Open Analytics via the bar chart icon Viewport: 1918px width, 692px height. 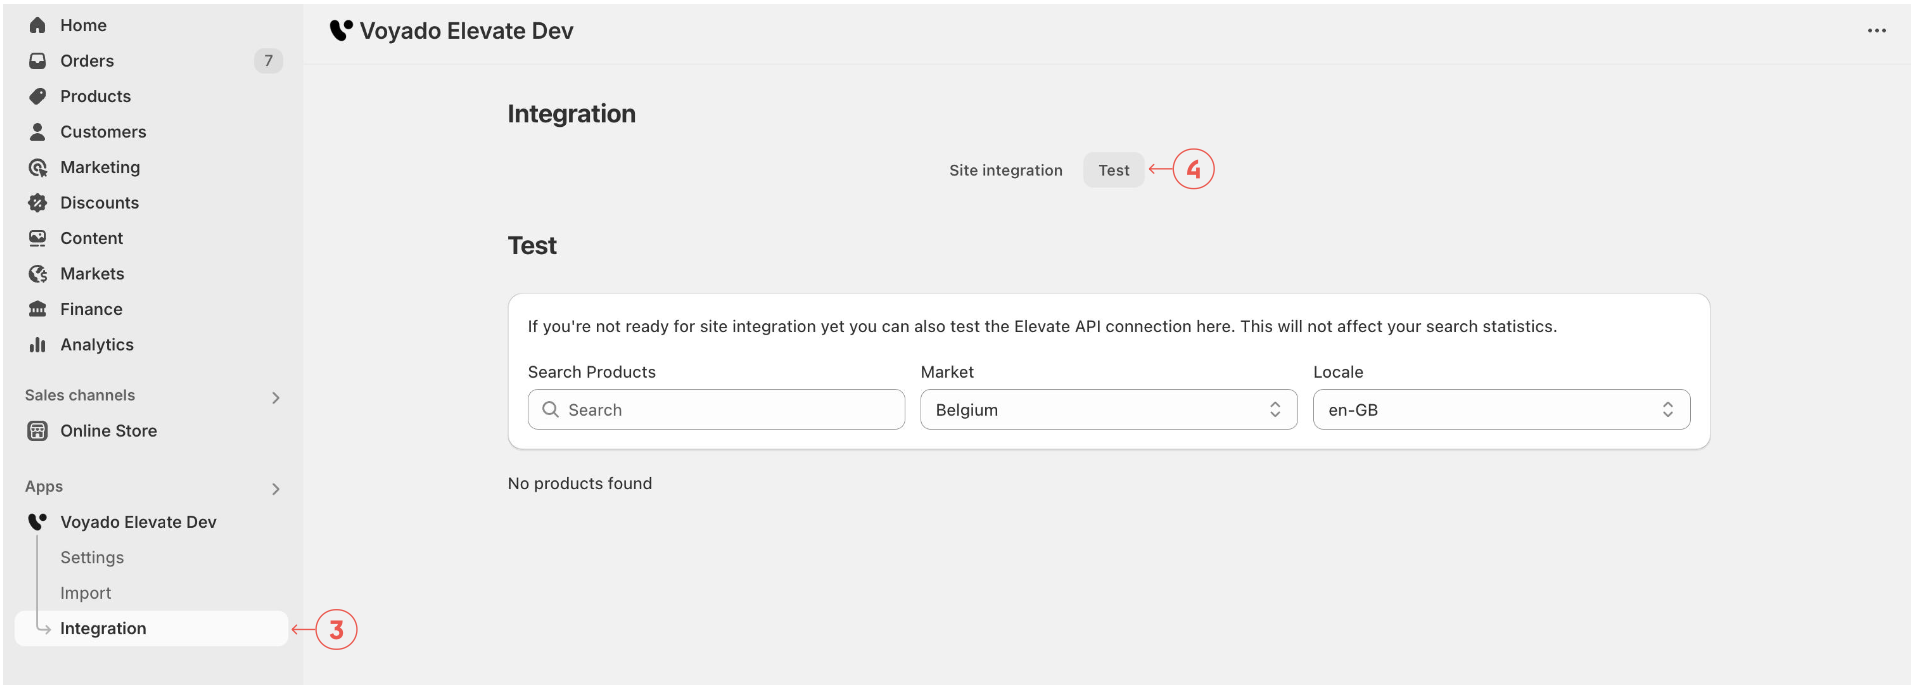[38, 345]
